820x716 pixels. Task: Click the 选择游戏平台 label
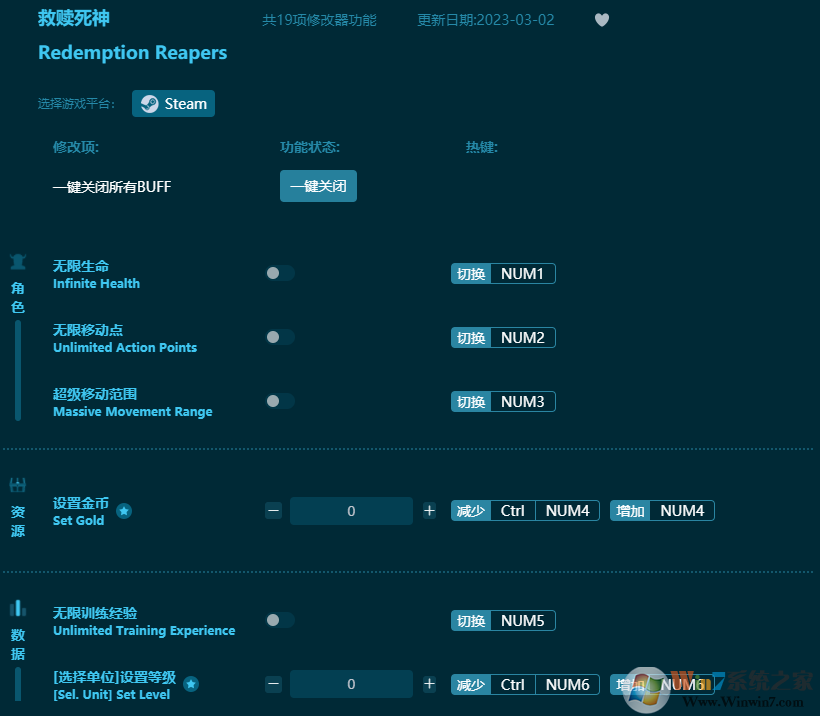click(x=76, y=104)
